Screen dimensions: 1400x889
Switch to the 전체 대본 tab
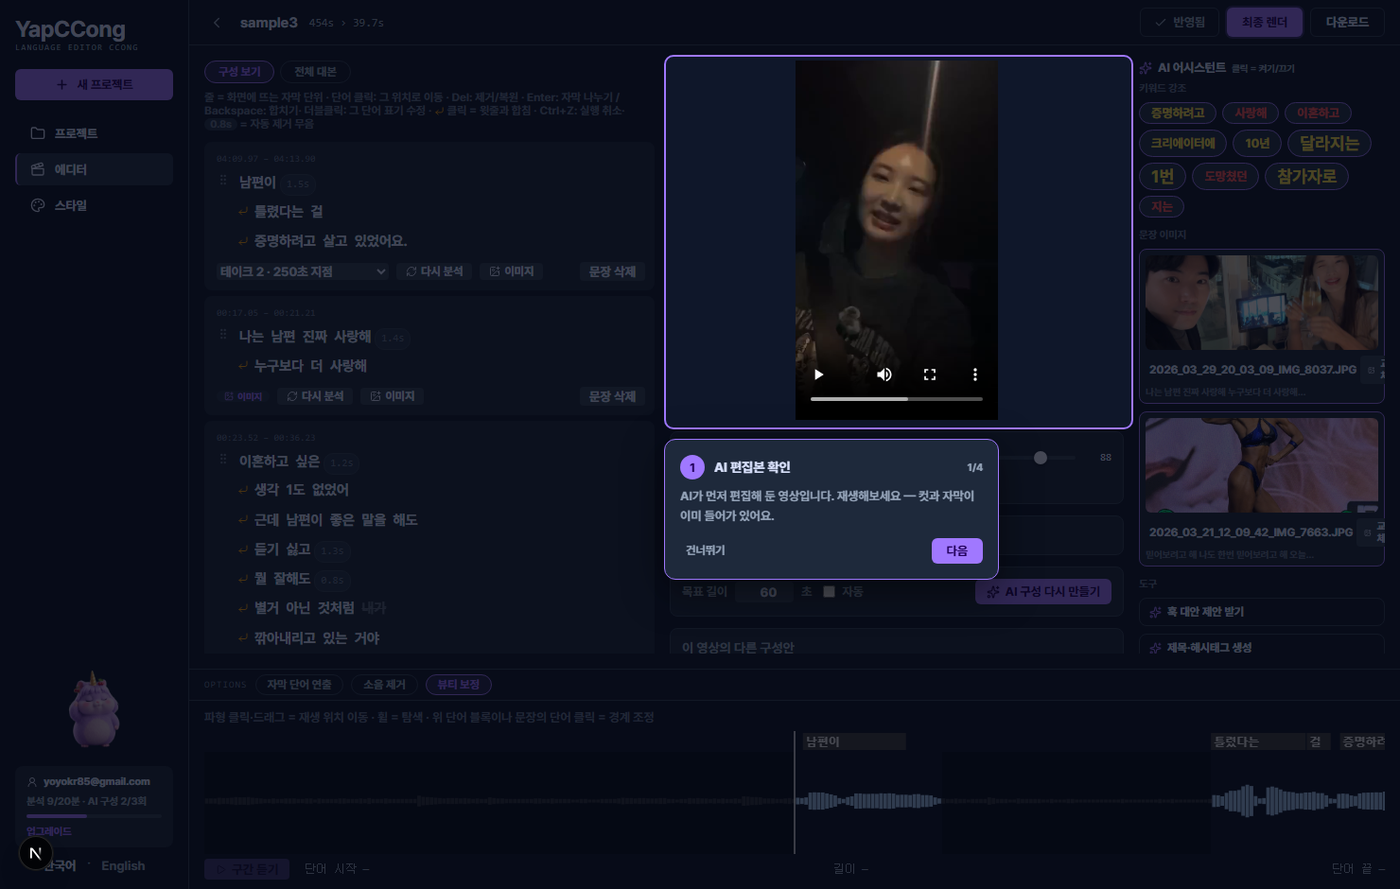coord(315,72)
